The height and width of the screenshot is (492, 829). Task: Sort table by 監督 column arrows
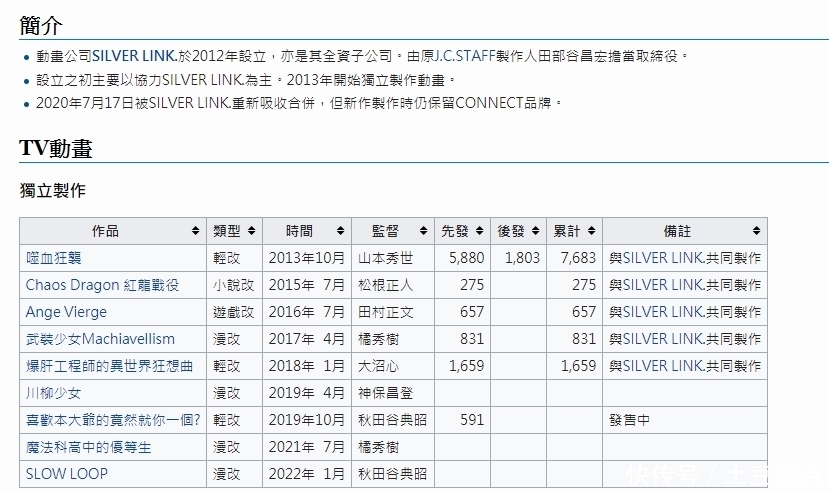423,231
